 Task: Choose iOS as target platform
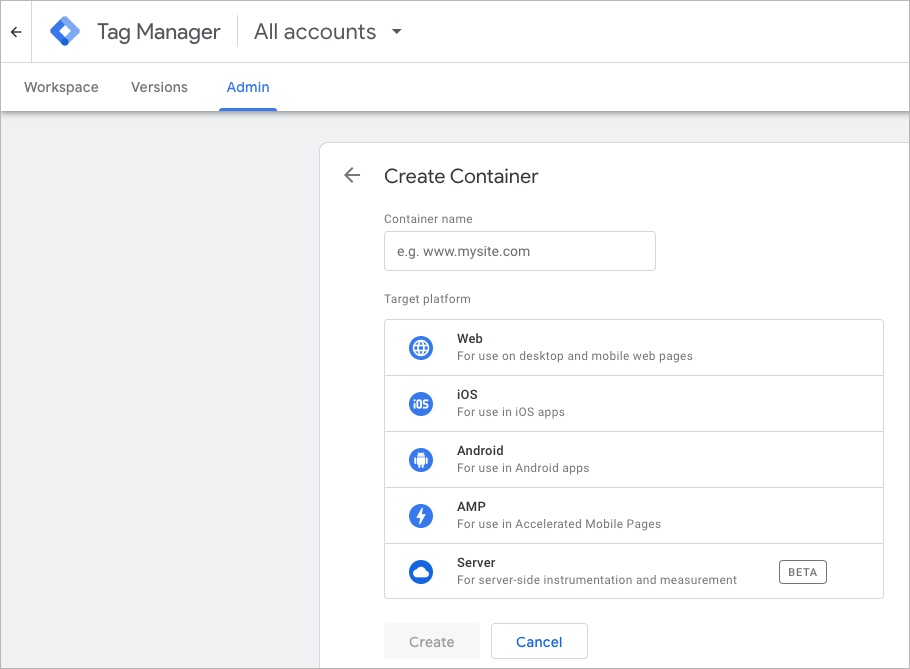(x=634, y=404)
